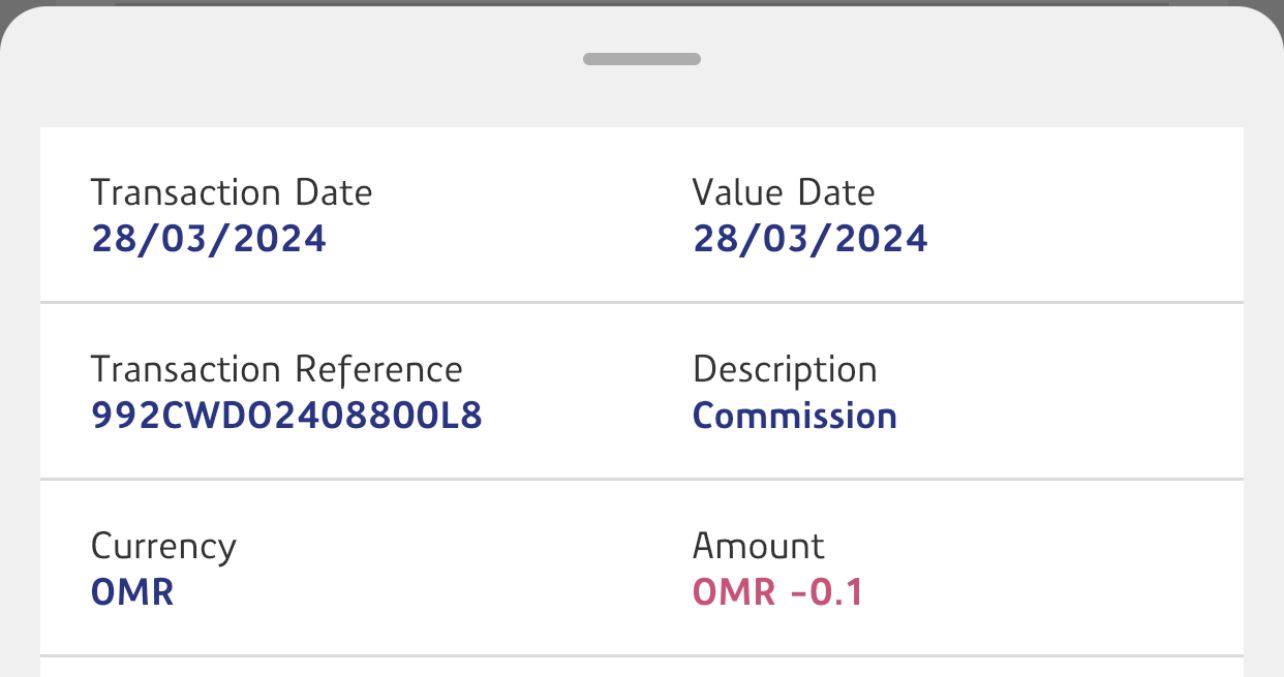Image resolution: width=1284 pixels, height=677 pixels.
Task: Click the "Currency" label
Action: pos(163,547)
